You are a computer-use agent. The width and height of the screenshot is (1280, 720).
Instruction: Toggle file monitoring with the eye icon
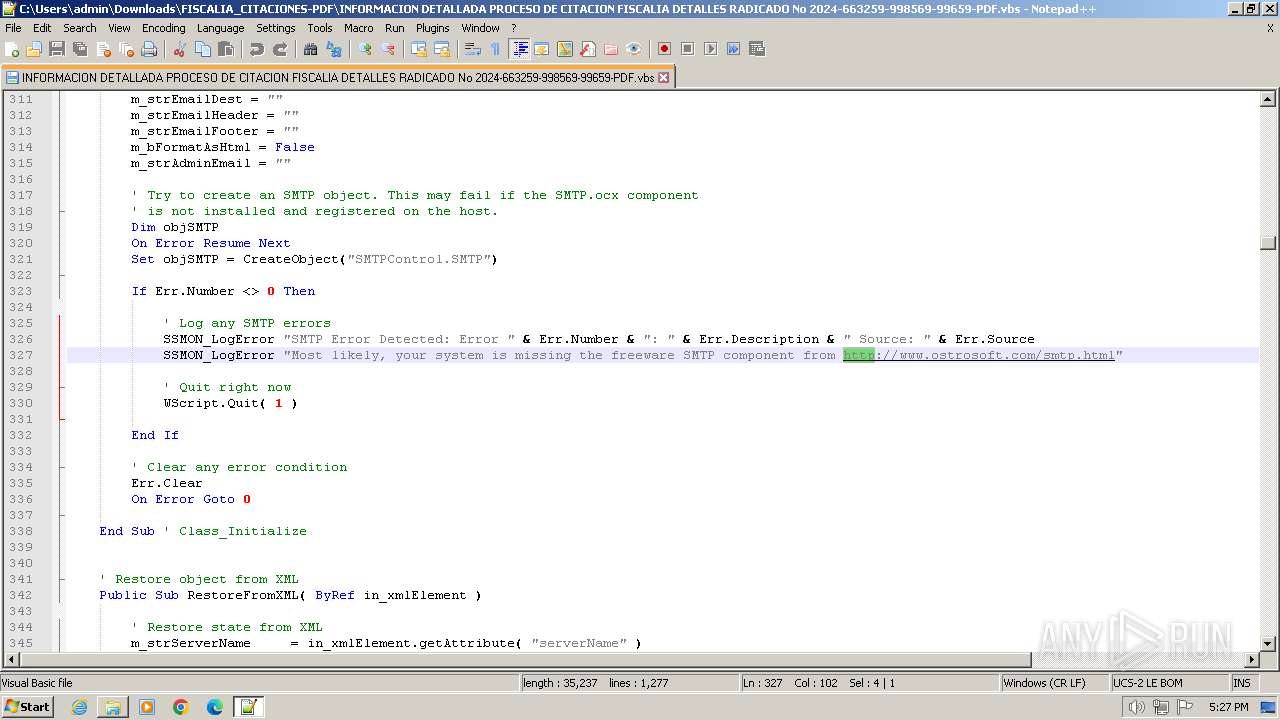(633, 49)
